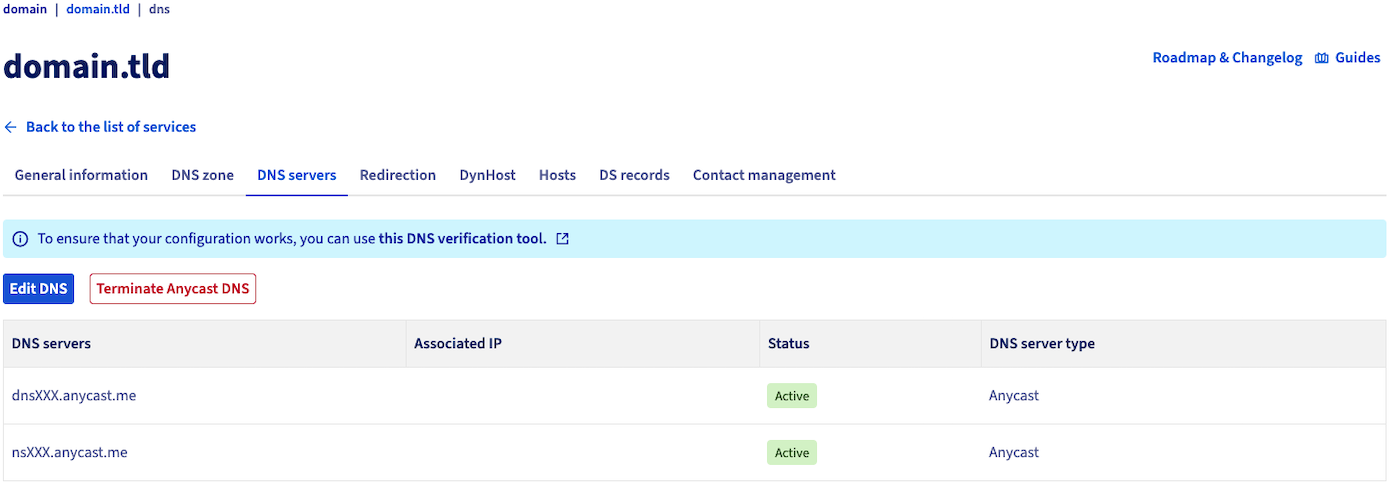Go to the DynHost tab

(x=487, y=175)
